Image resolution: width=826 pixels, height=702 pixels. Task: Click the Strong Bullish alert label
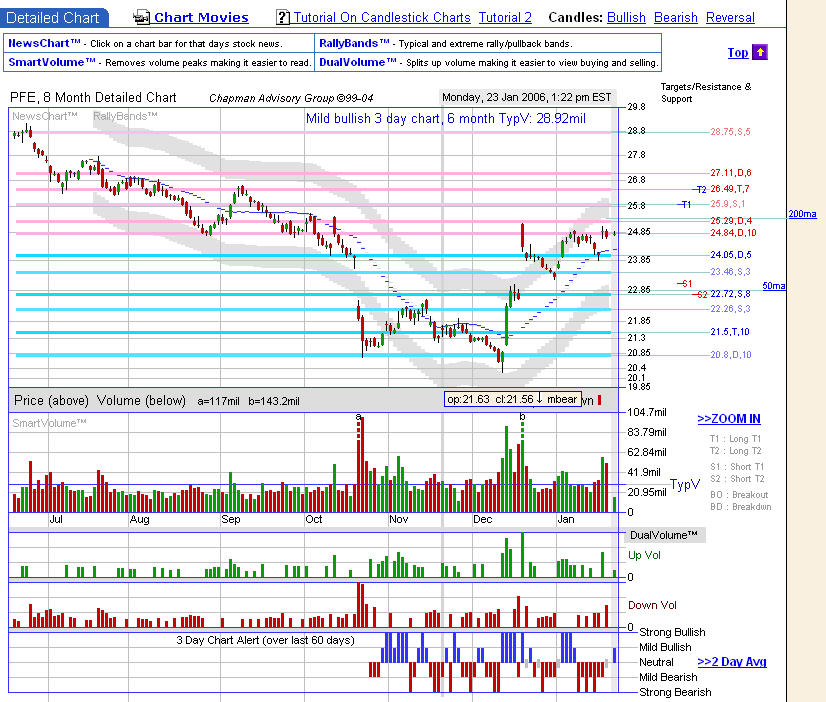tap(672, 632)
